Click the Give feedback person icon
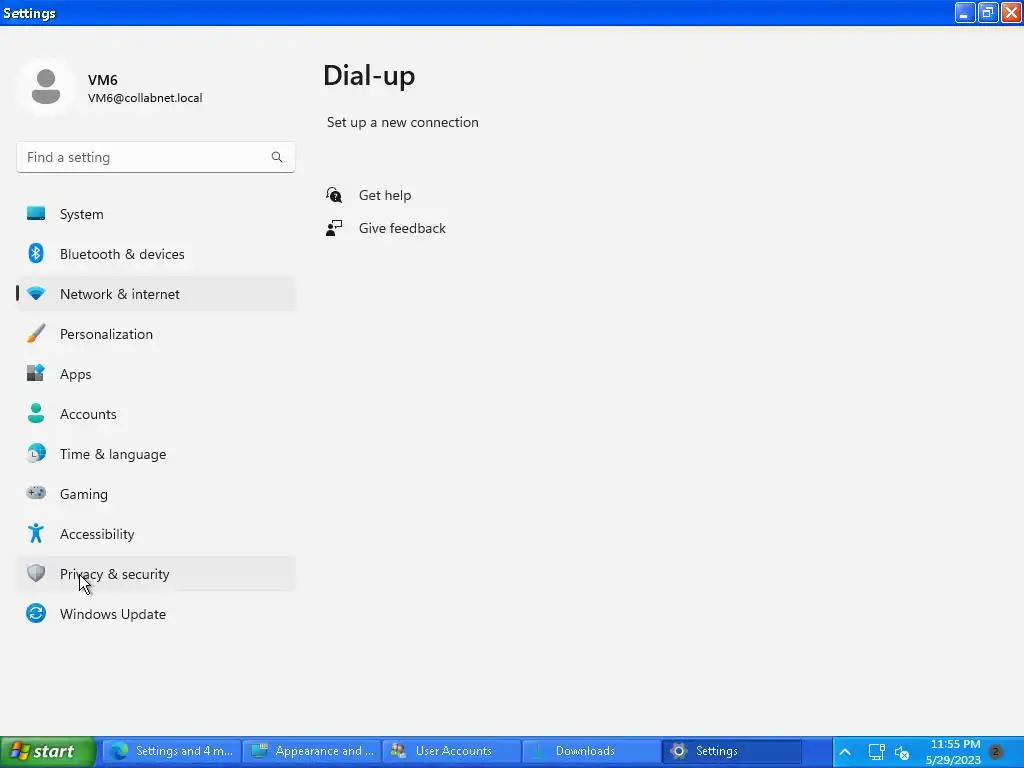The image size is (1024, 768). (x=334, y=228)
